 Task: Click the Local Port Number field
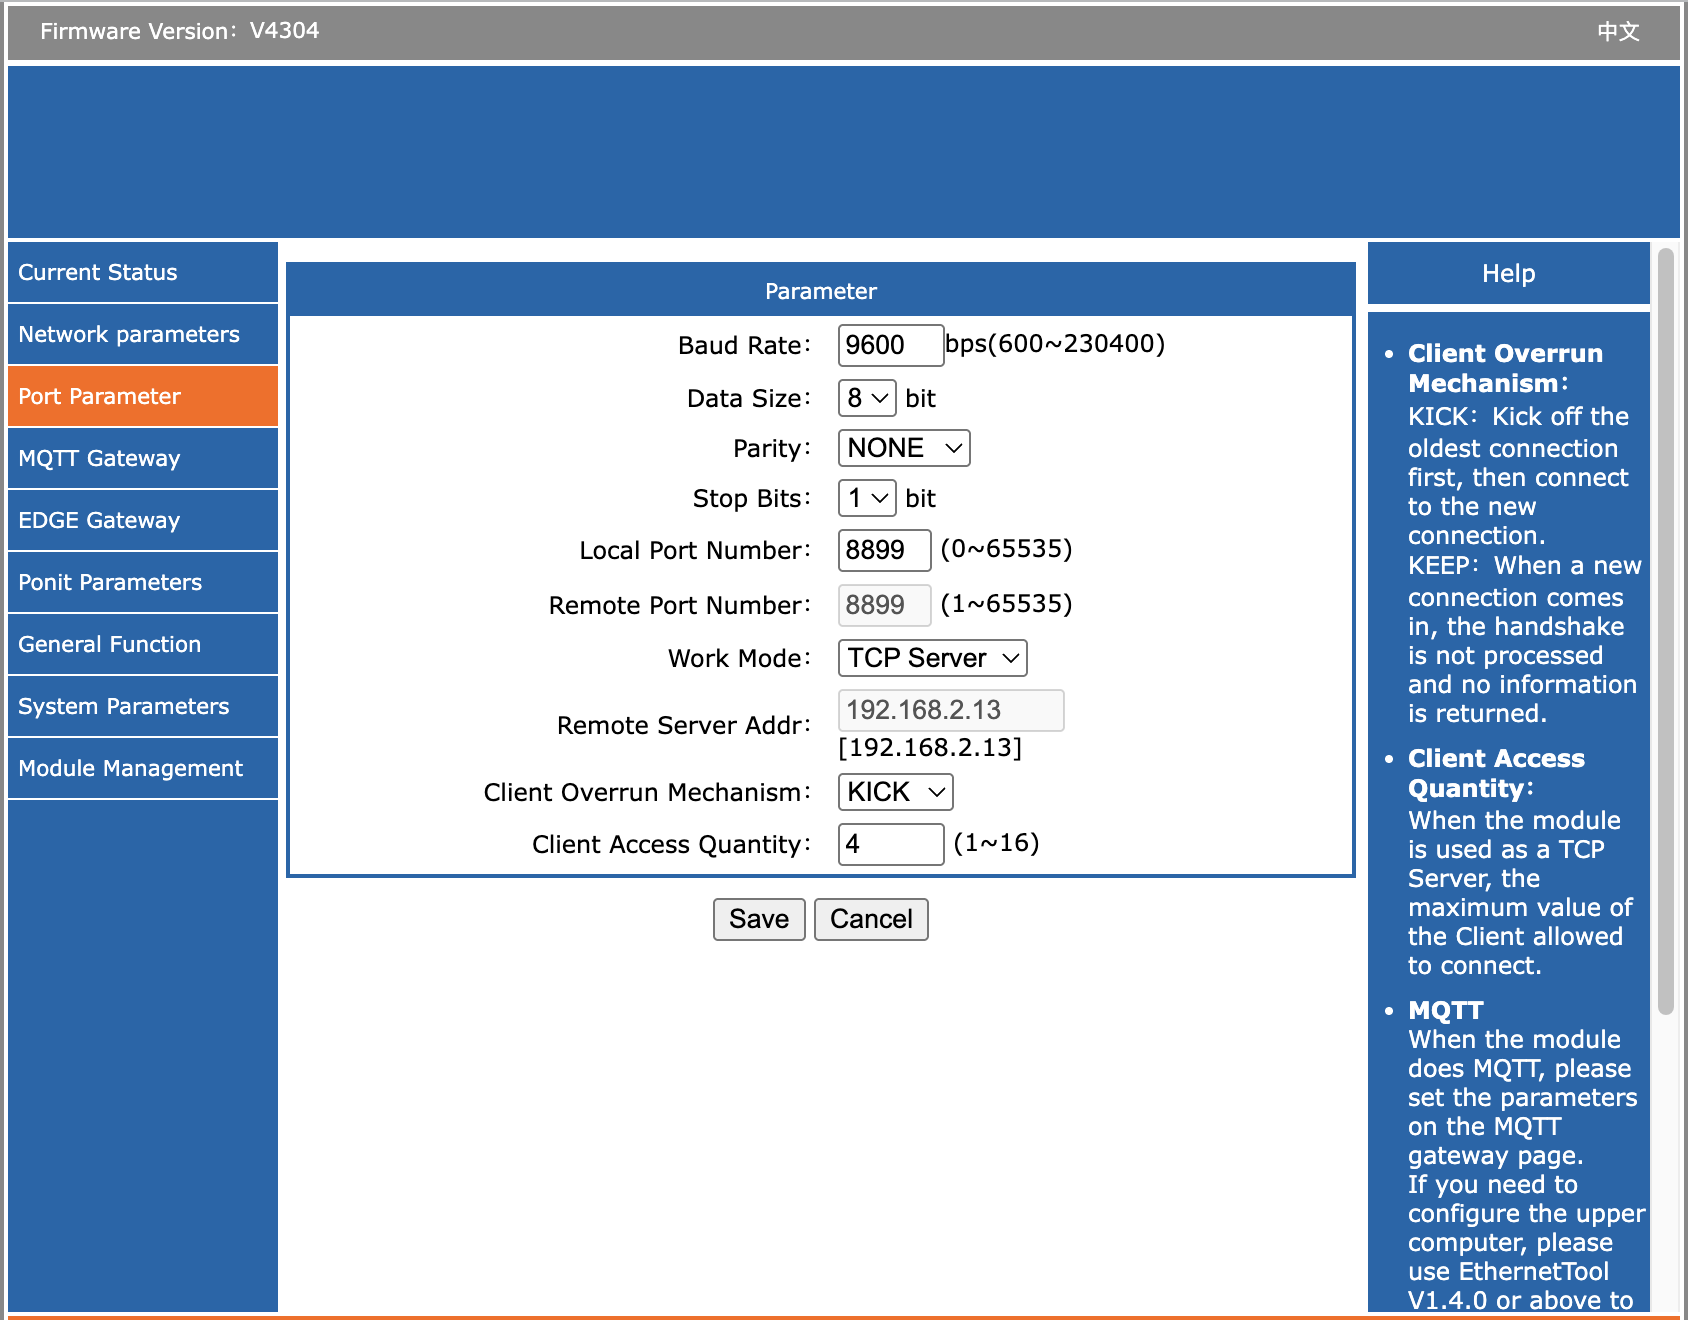(x=884, y=550)
